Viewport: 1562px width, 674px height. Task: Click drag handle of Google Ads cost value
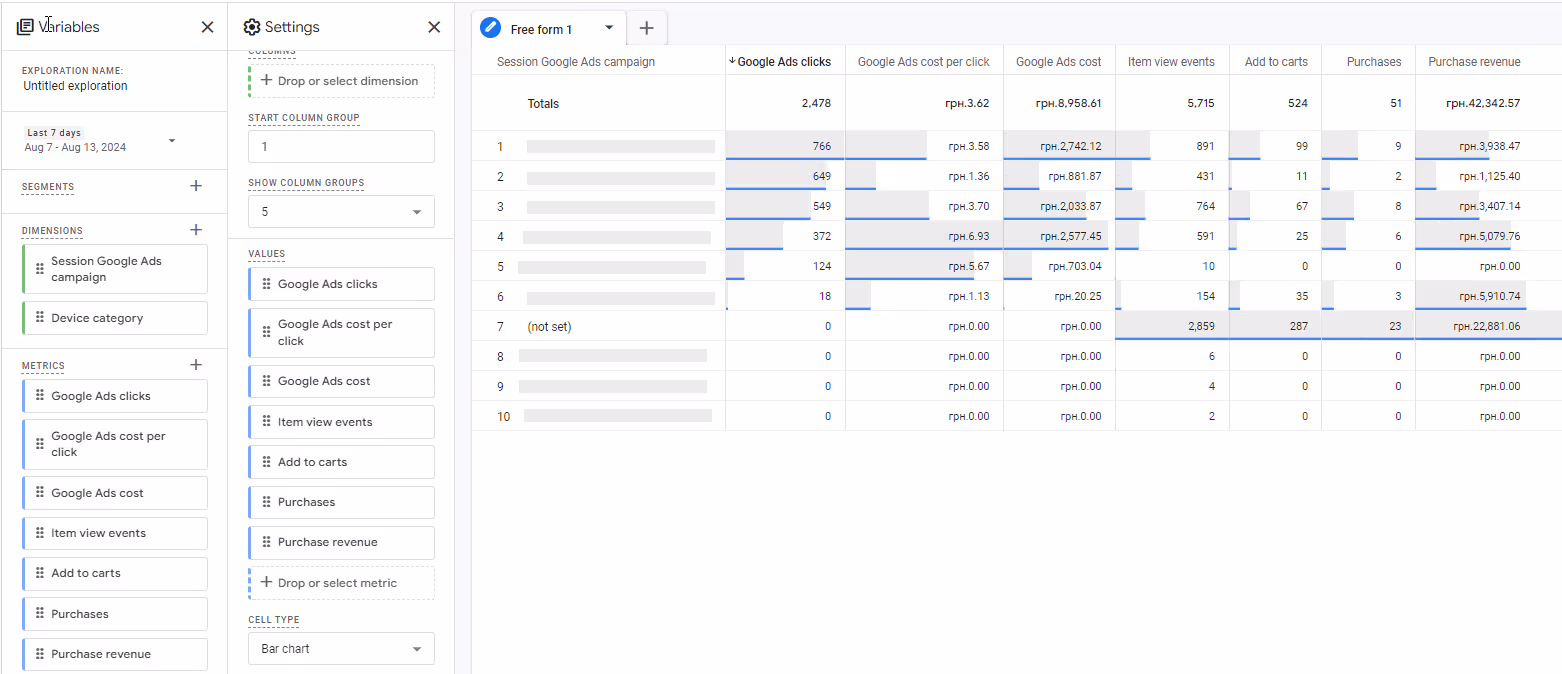(x=266, y=381)
